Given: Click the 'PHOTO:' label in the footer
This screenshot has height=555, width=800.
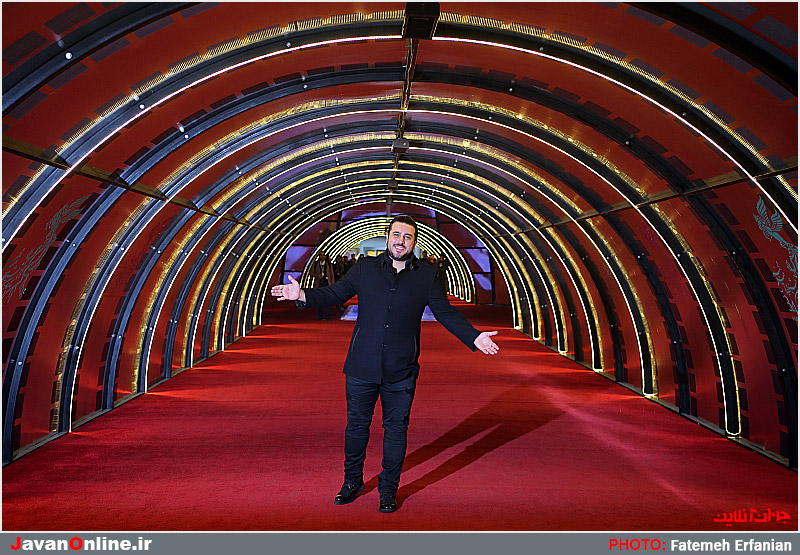Looking at the screenshot, I should (x=637, y=545).
